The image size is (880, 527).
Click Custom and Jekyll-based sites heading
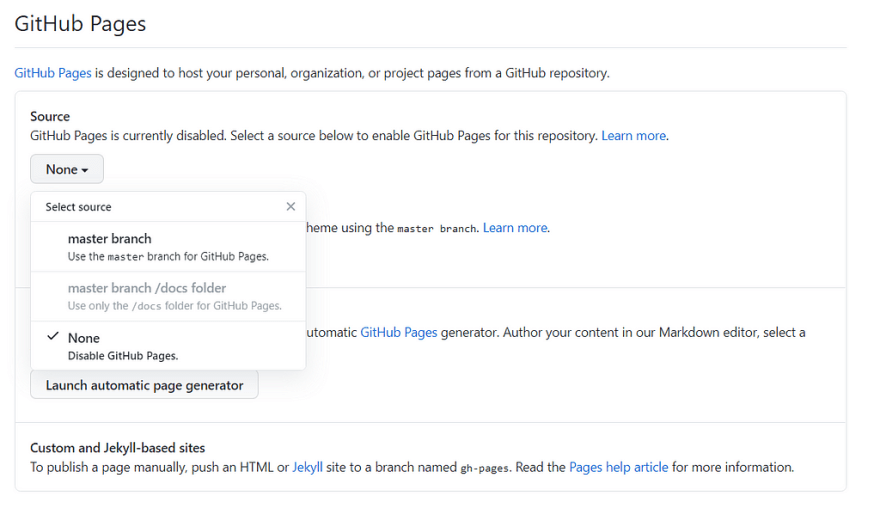(x=117, y=448)
